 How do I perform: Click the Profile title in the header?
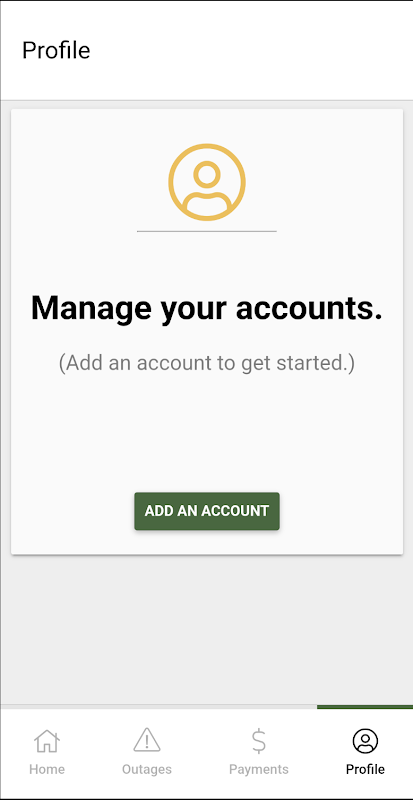click(x=56, y=51)
